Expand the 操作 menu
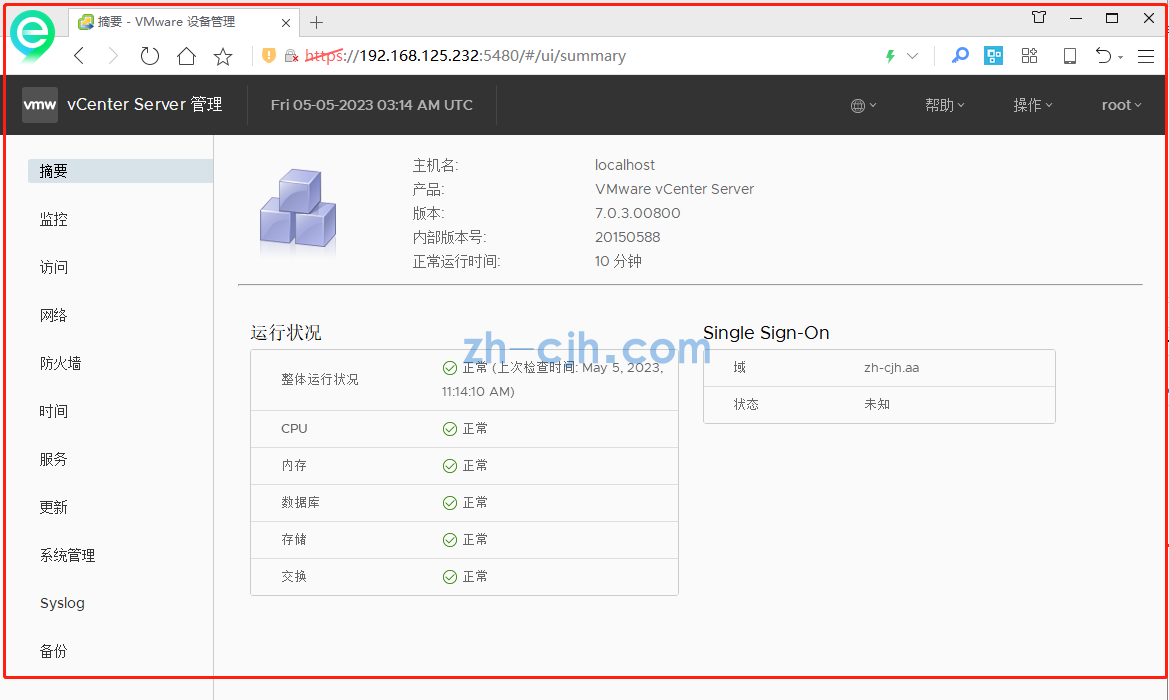 click(1033, 105)
